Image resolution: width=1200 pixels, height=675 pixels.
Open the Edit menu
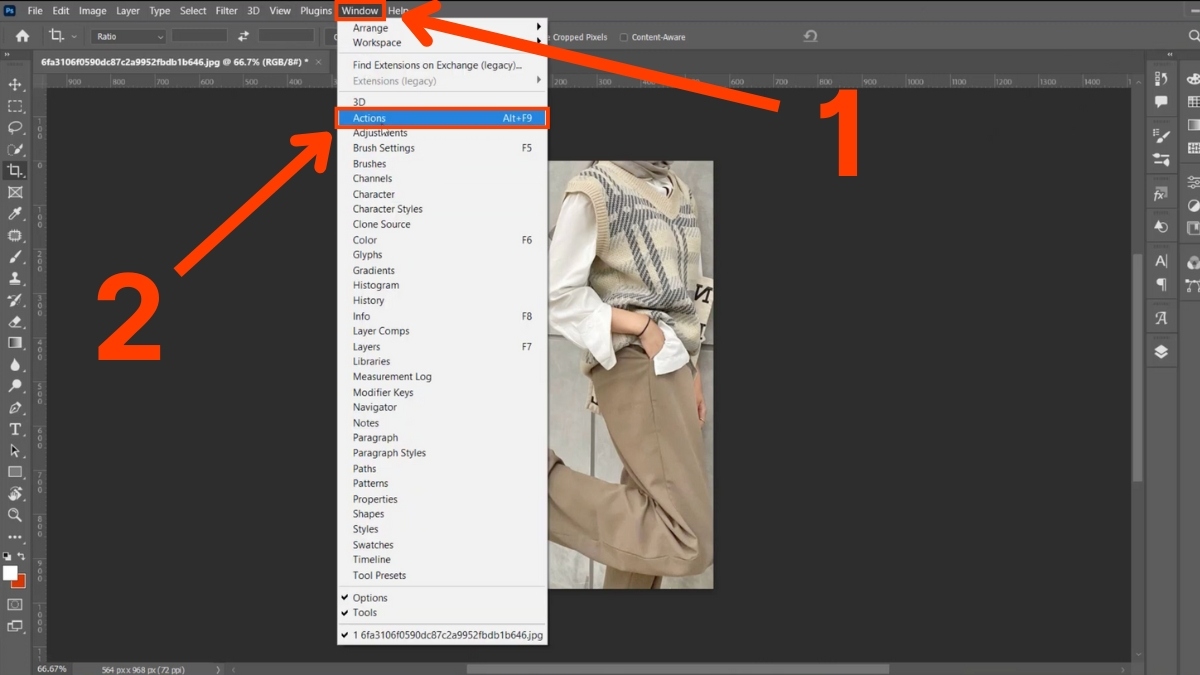point(61,11)
